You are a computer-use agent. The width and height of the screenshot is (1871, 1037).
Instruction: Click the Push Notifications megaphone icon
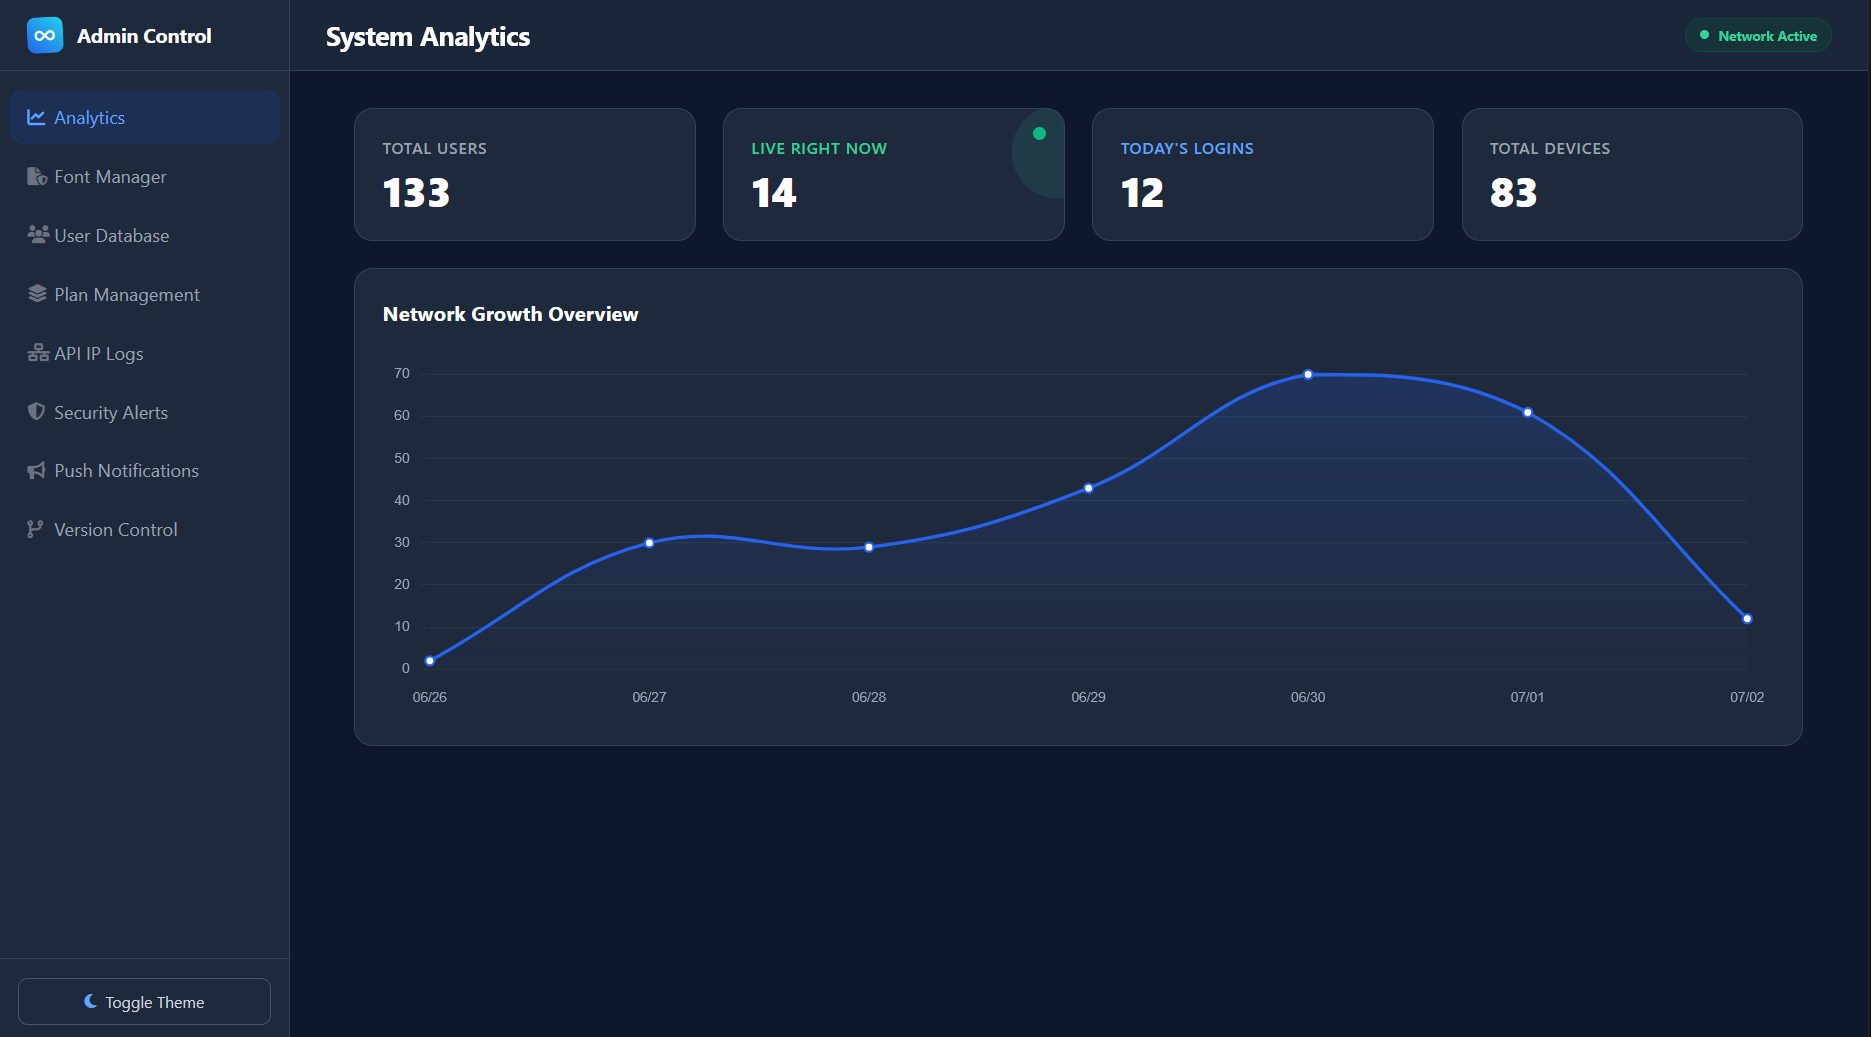37,470
